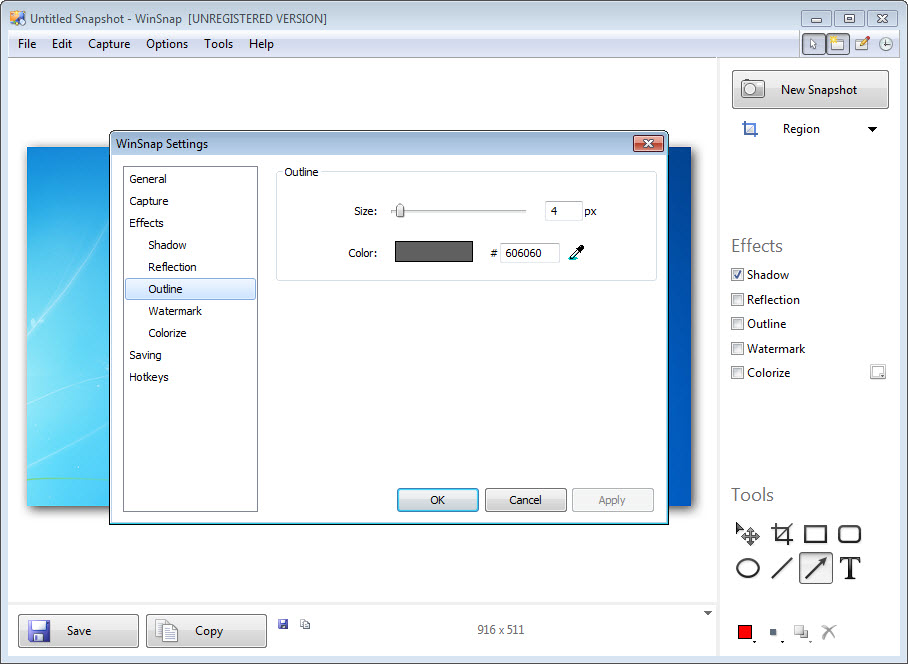Click the outline size px input field

(563, 211)
